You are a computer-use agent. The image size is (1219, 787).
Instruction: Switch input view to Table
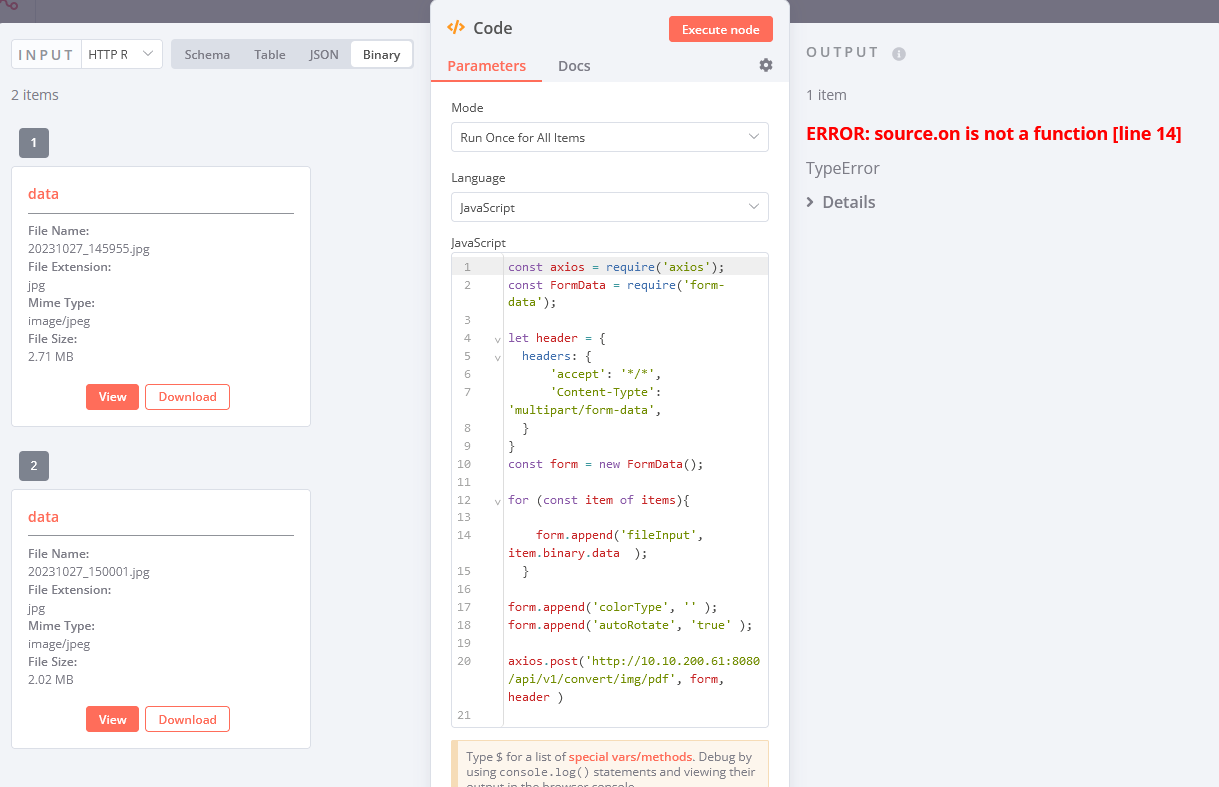coord(269,55)
